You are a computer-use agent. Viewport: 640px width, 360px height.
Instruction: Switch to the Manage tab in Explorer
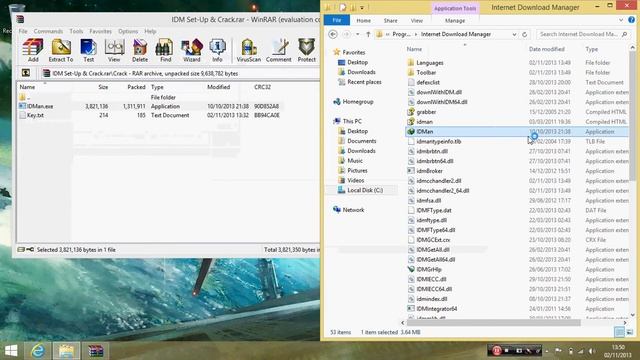[455, 20]
